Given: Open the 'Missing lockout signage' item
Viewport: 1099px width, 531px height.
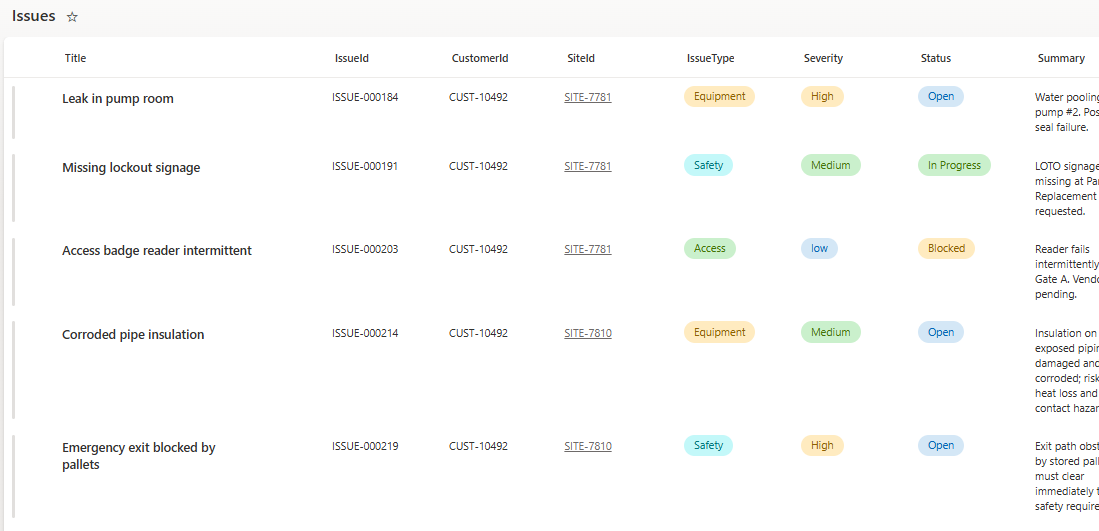Looking at the screenshot, I should click(131, 167).
